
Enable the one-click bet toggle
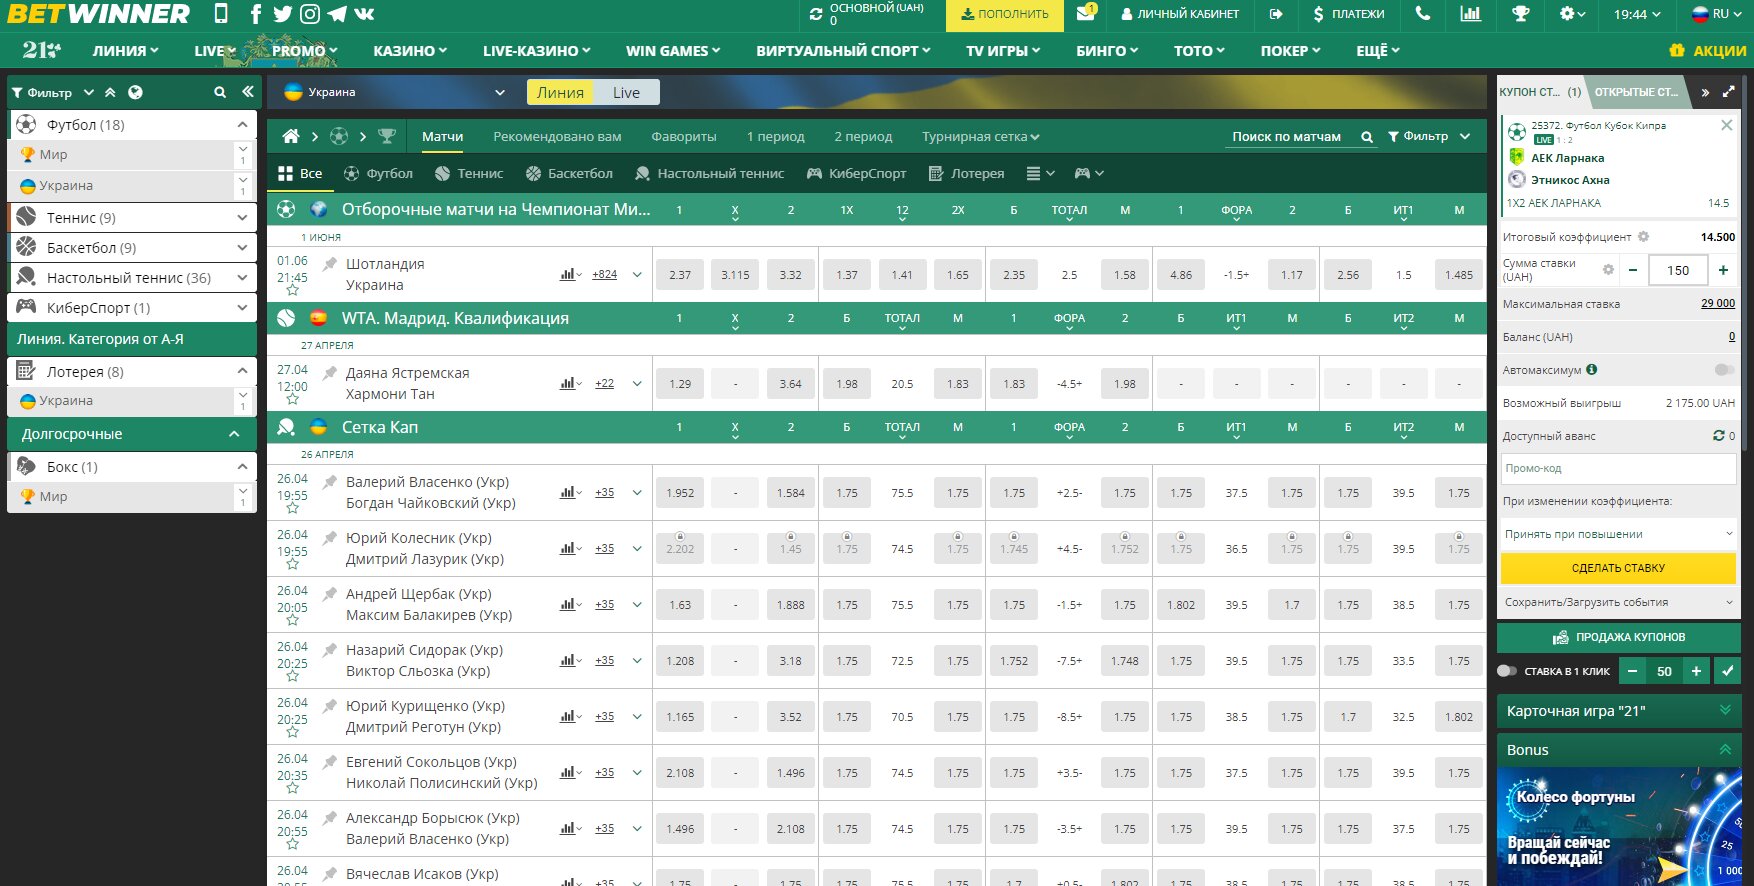tap(1507, 671)
